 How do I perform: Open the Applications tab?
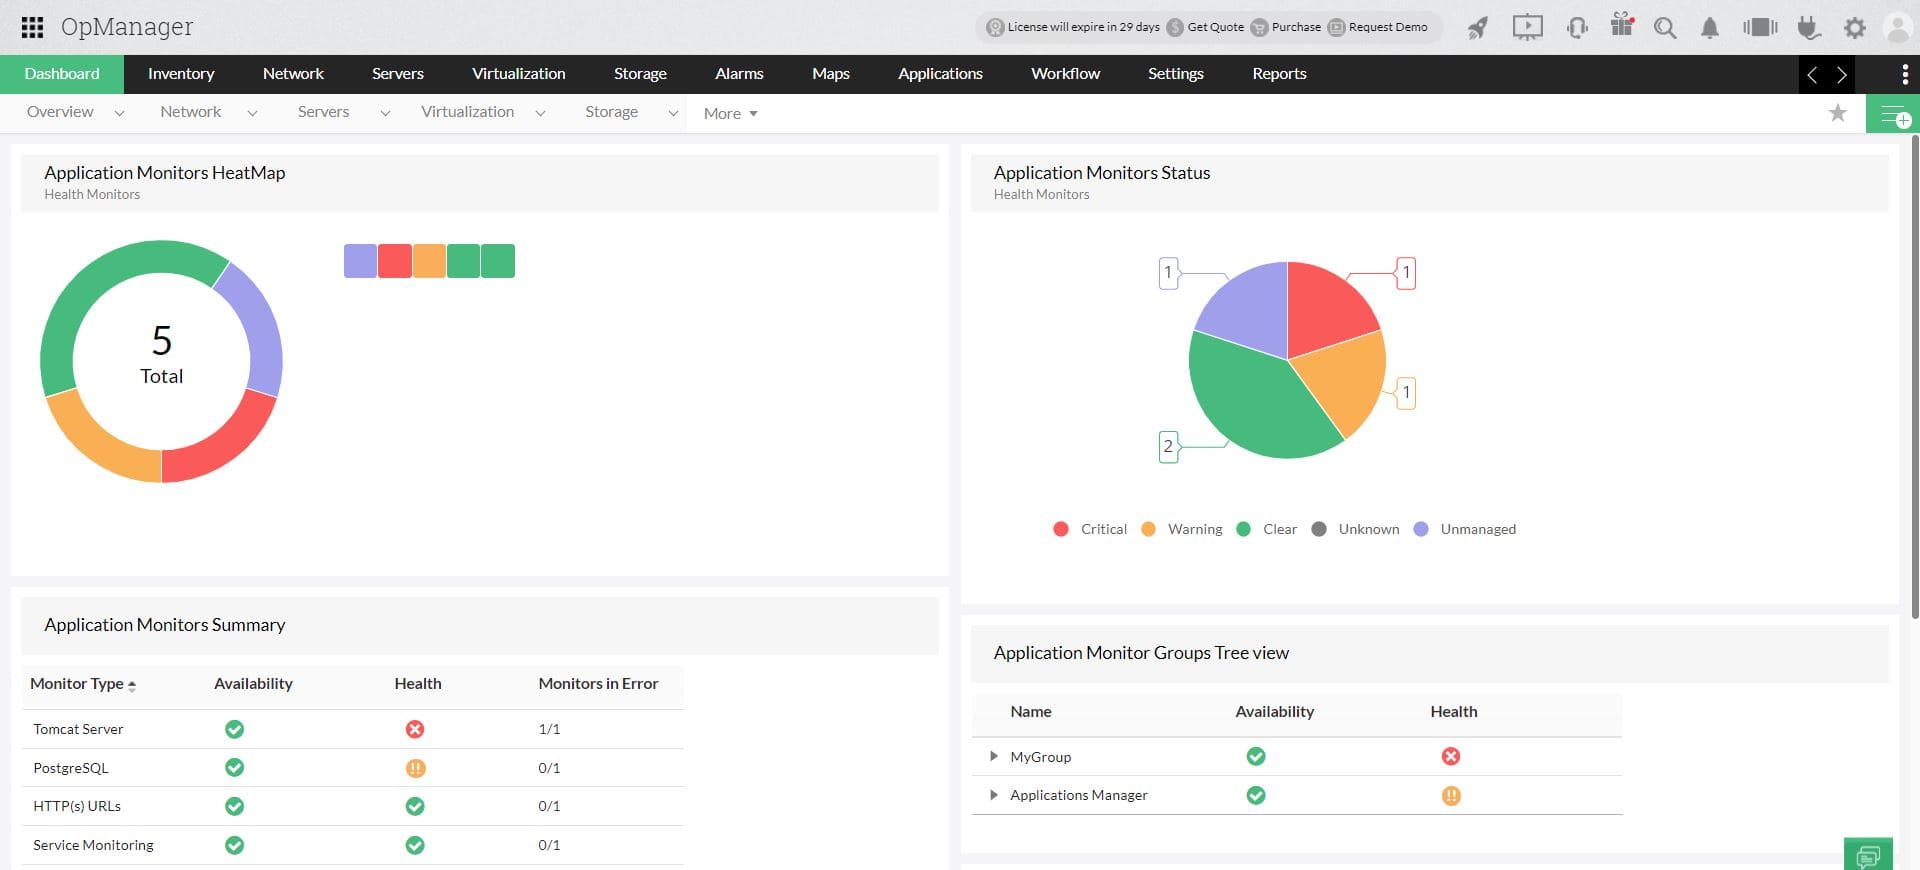pos(940,74)
